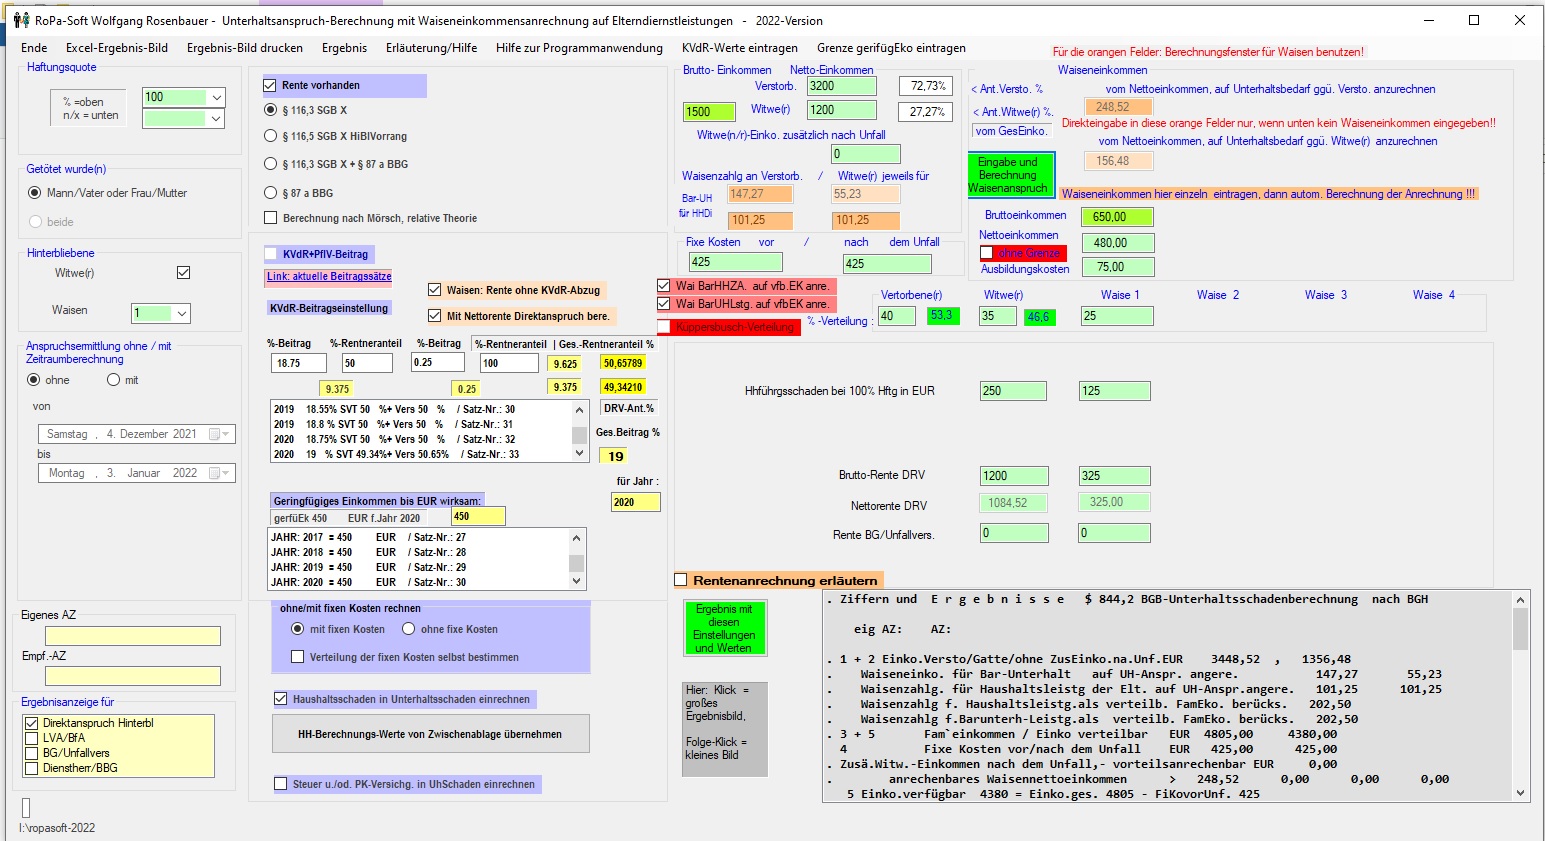Screen dimensions: 1545x841
Task: Choose 'ohne fixe Kosten' radio button
Action: click(409, 629)
